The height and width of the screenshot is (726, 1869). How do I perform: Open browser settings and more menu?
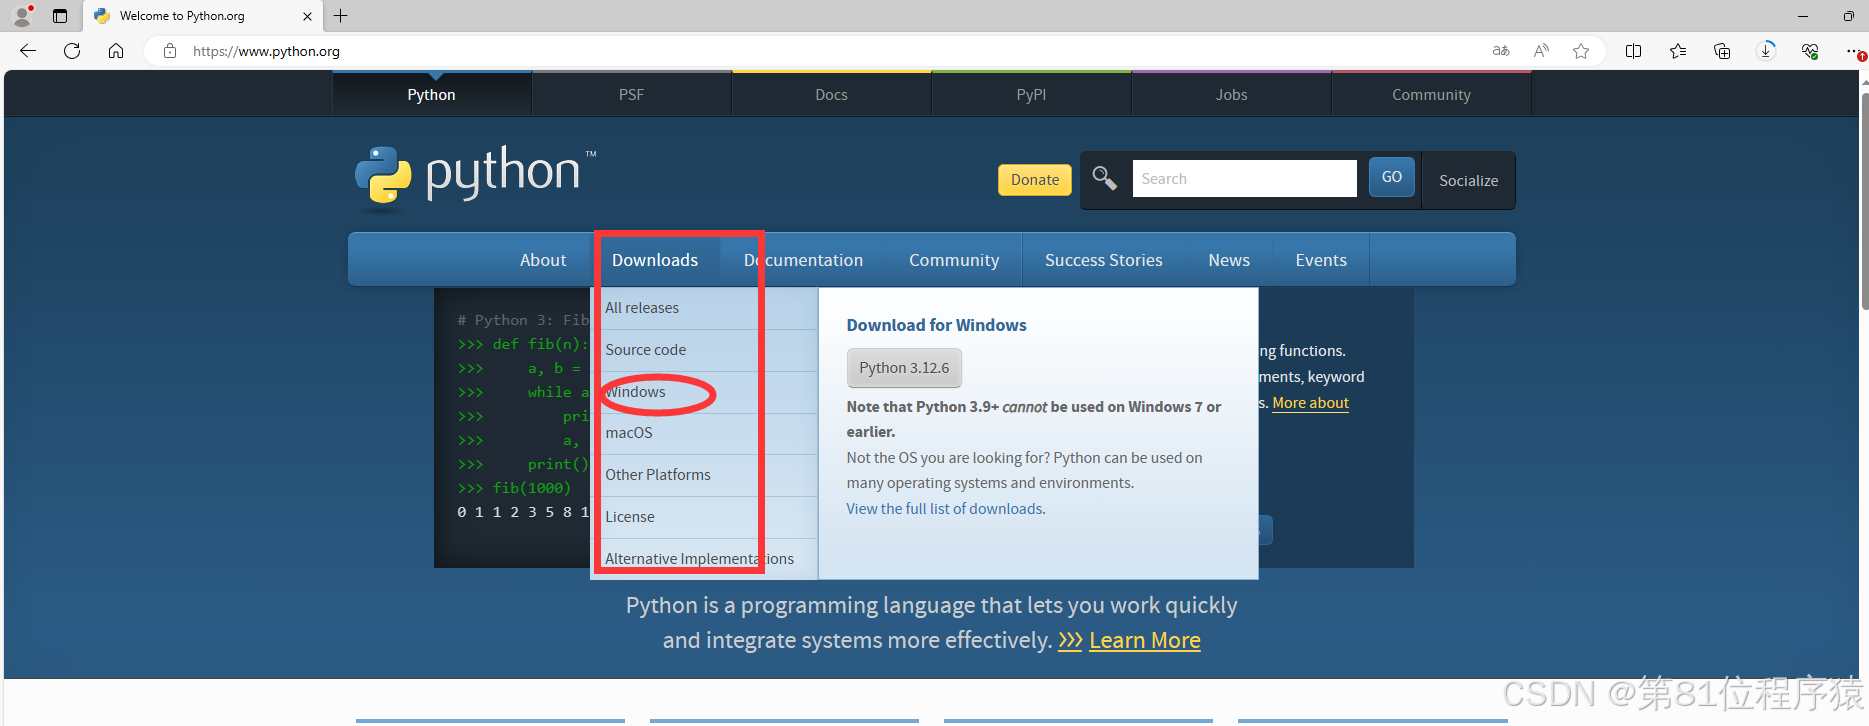[1854, 51]
